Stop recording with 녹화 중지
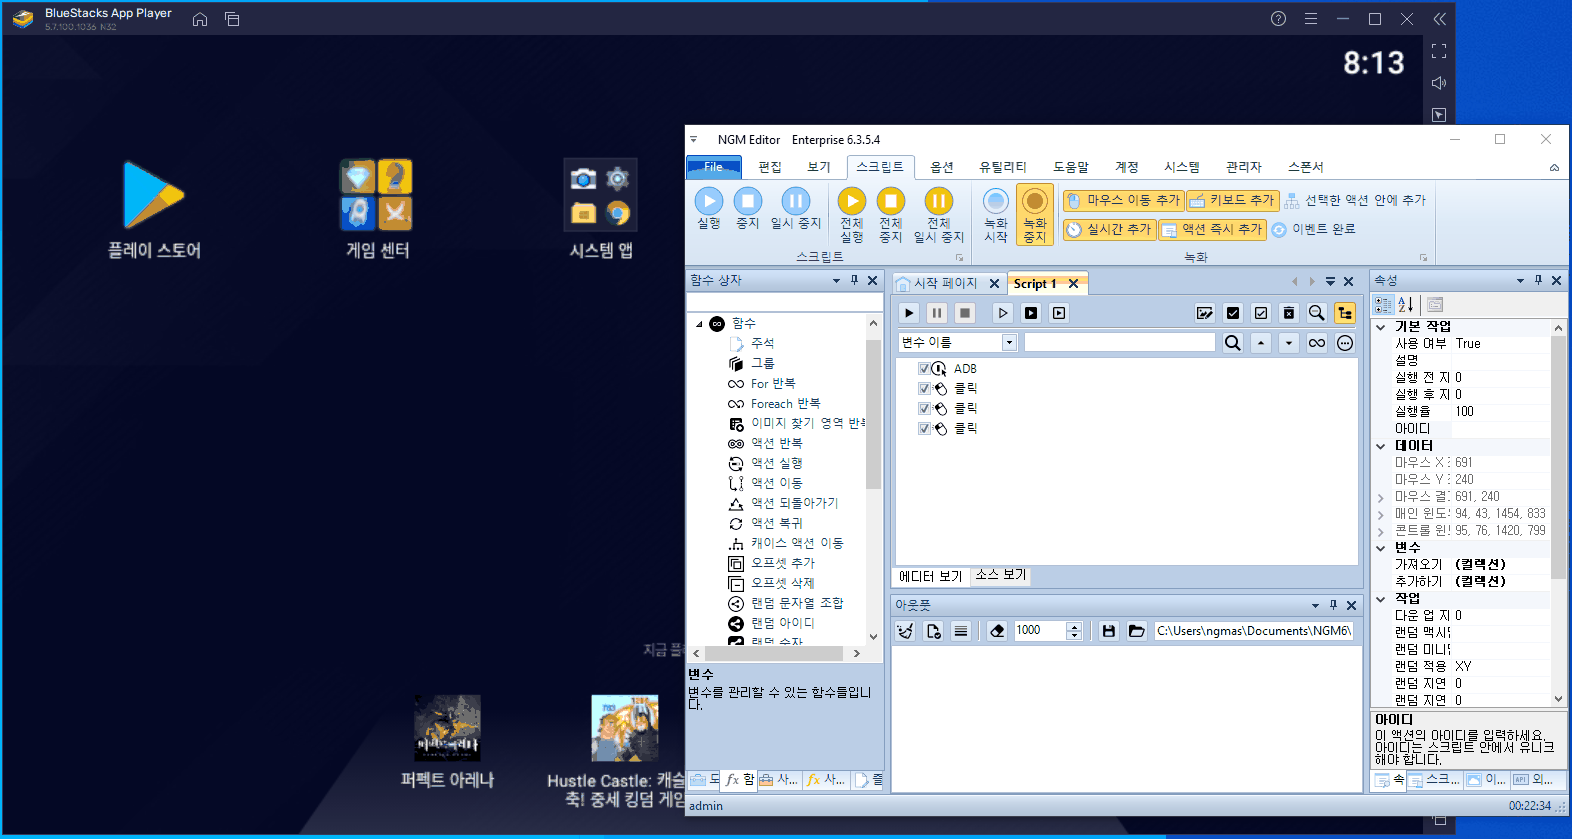 tap(1035, 215)
